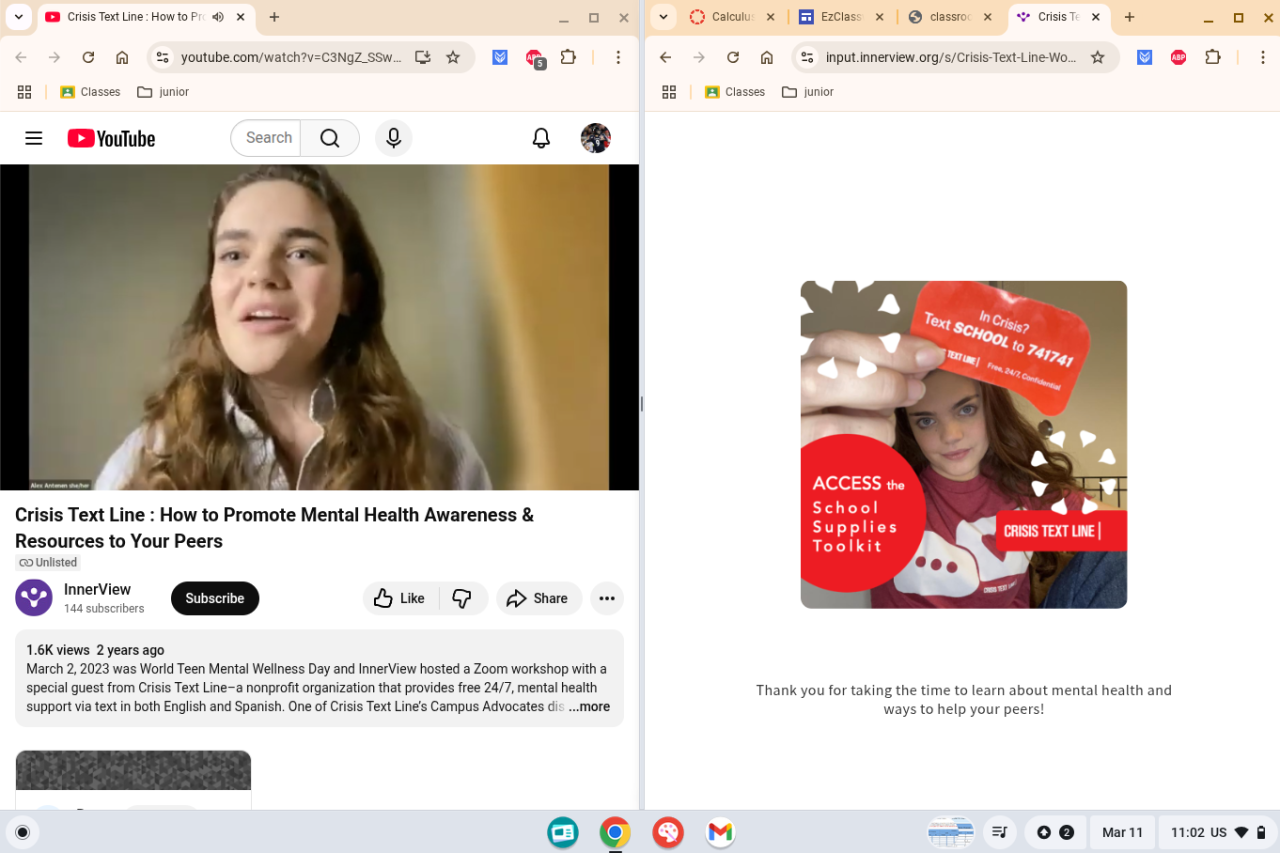Open the InnerView channel name link
Image resolution: width=1280 pixels, height=853 pixels.
coord(97,589)
